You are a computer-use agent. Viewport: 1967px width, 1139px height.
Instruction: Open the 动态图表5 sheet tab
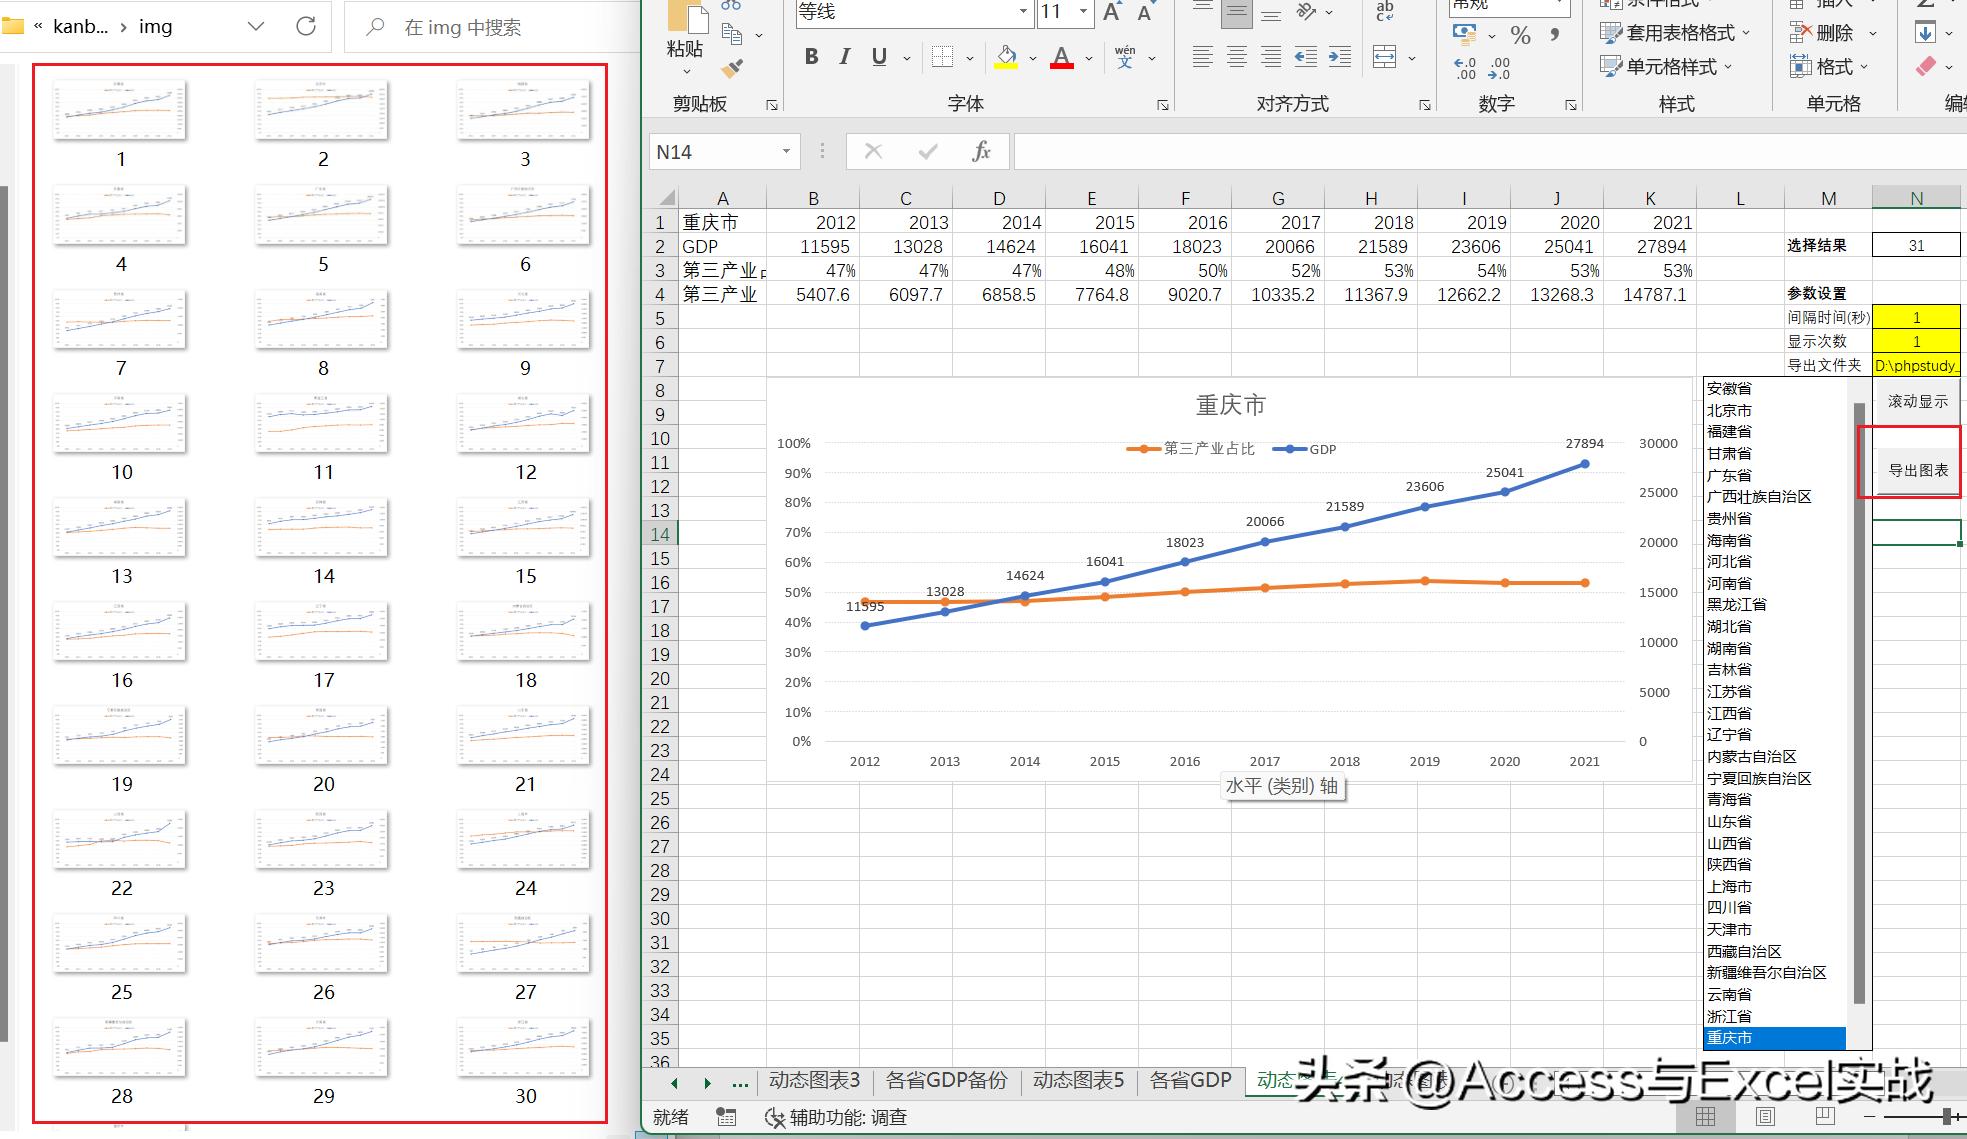click(1078, 1081)
